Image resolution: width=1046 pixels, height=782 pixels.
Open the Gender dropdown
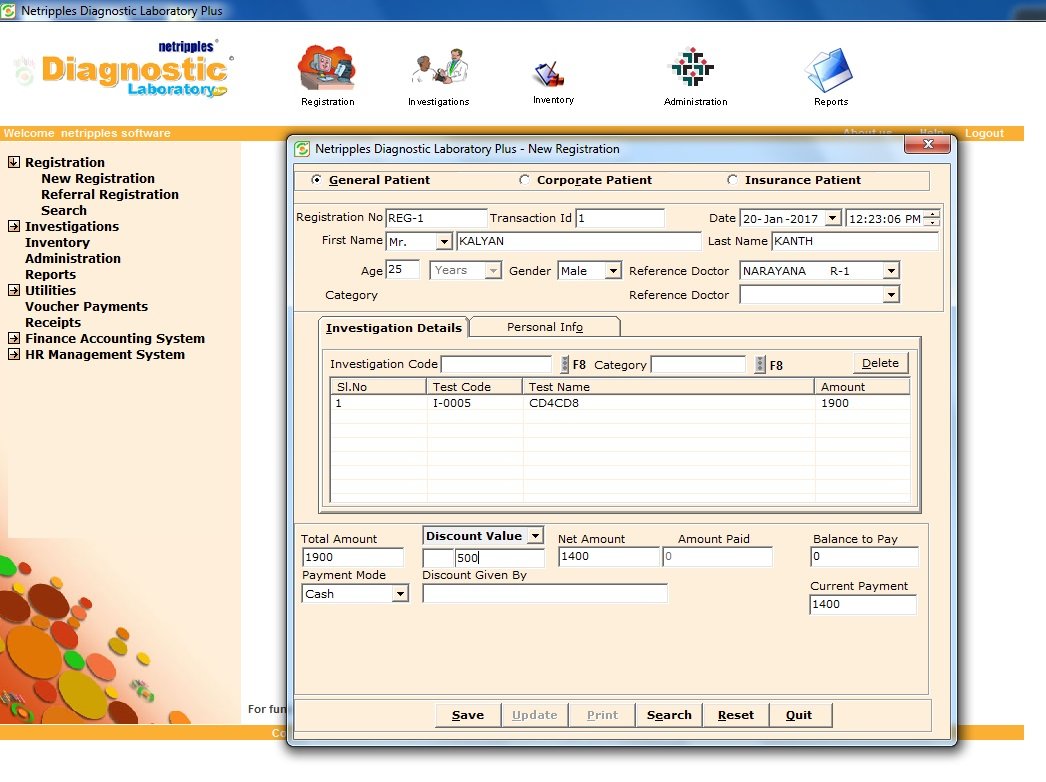click(612, 271)
